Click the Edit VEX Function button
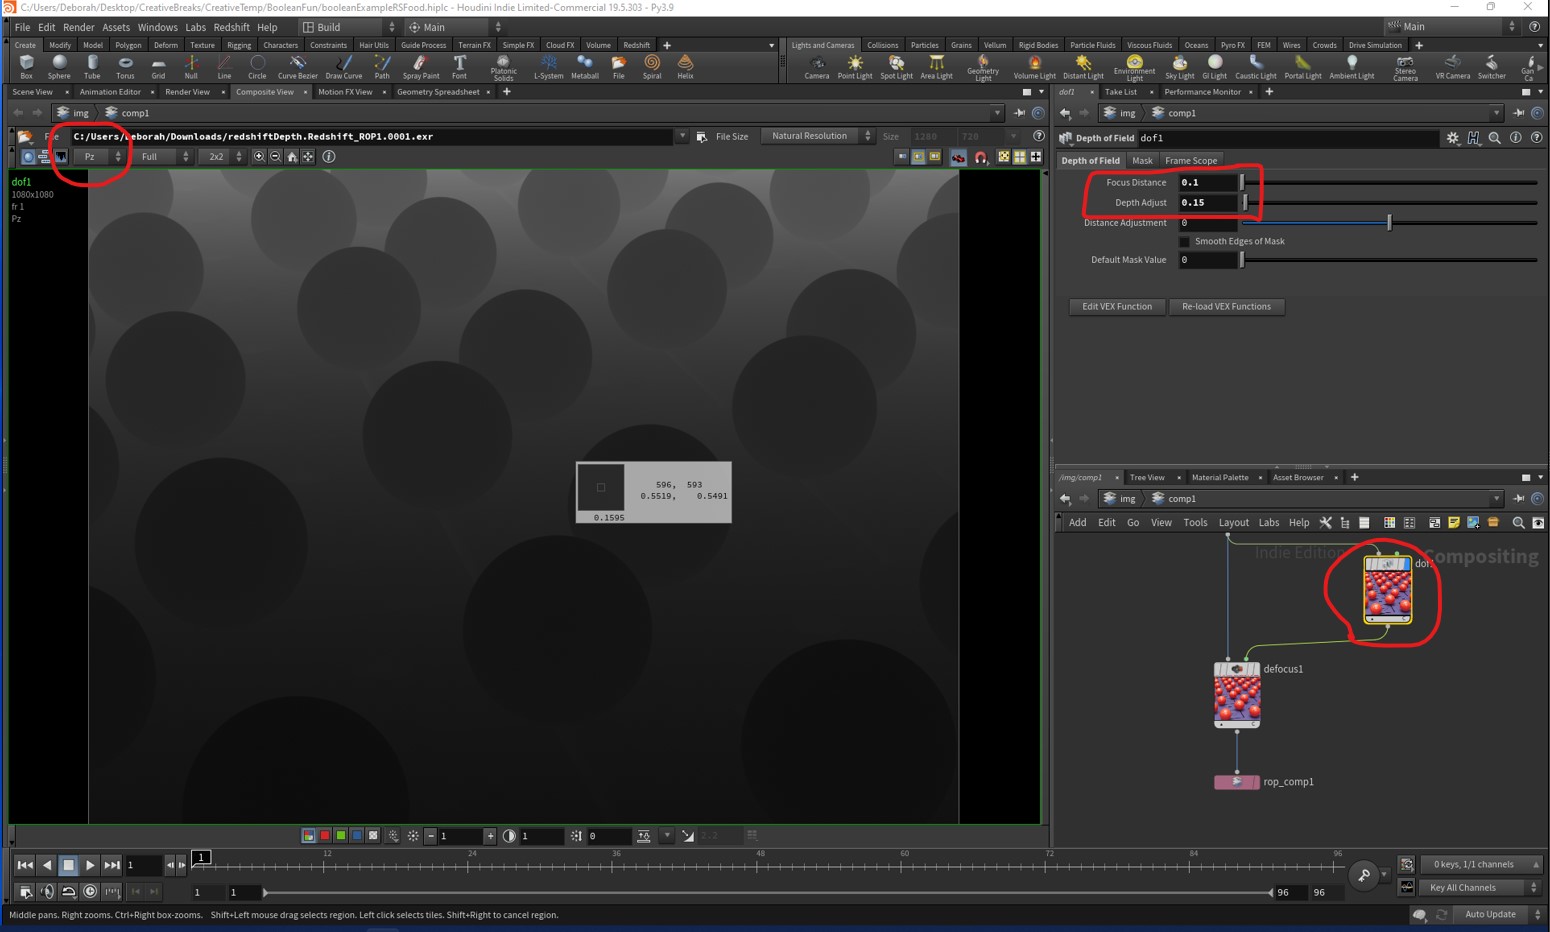1550x932 pixels. click(1116, 307)
